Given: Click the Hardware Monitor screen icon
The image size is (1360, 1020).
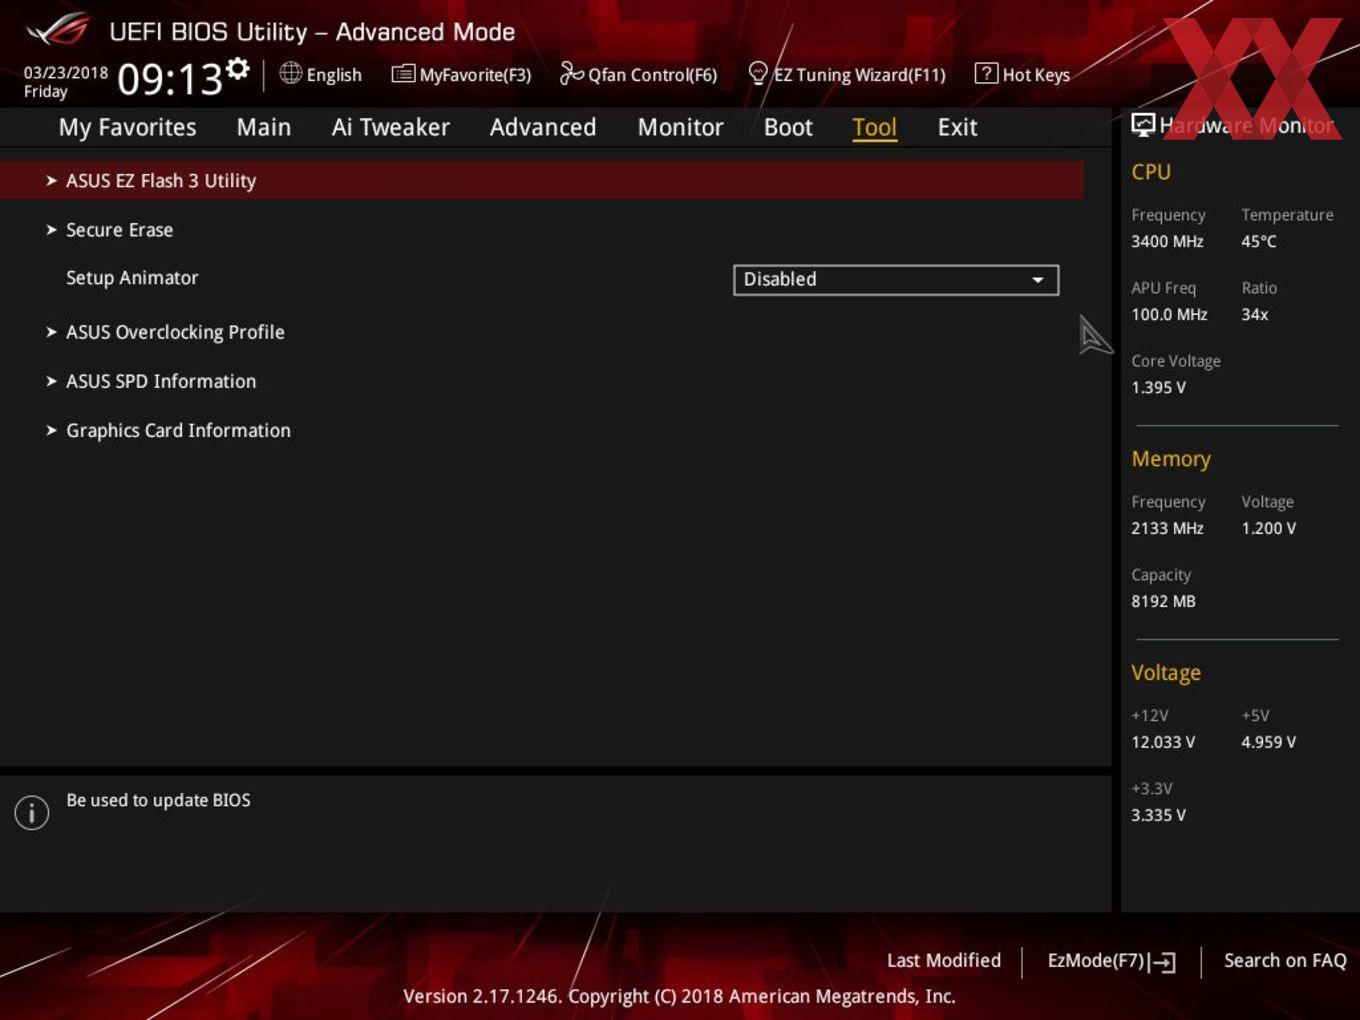Looking at the screenshot, I should [x=1143, y=125].
